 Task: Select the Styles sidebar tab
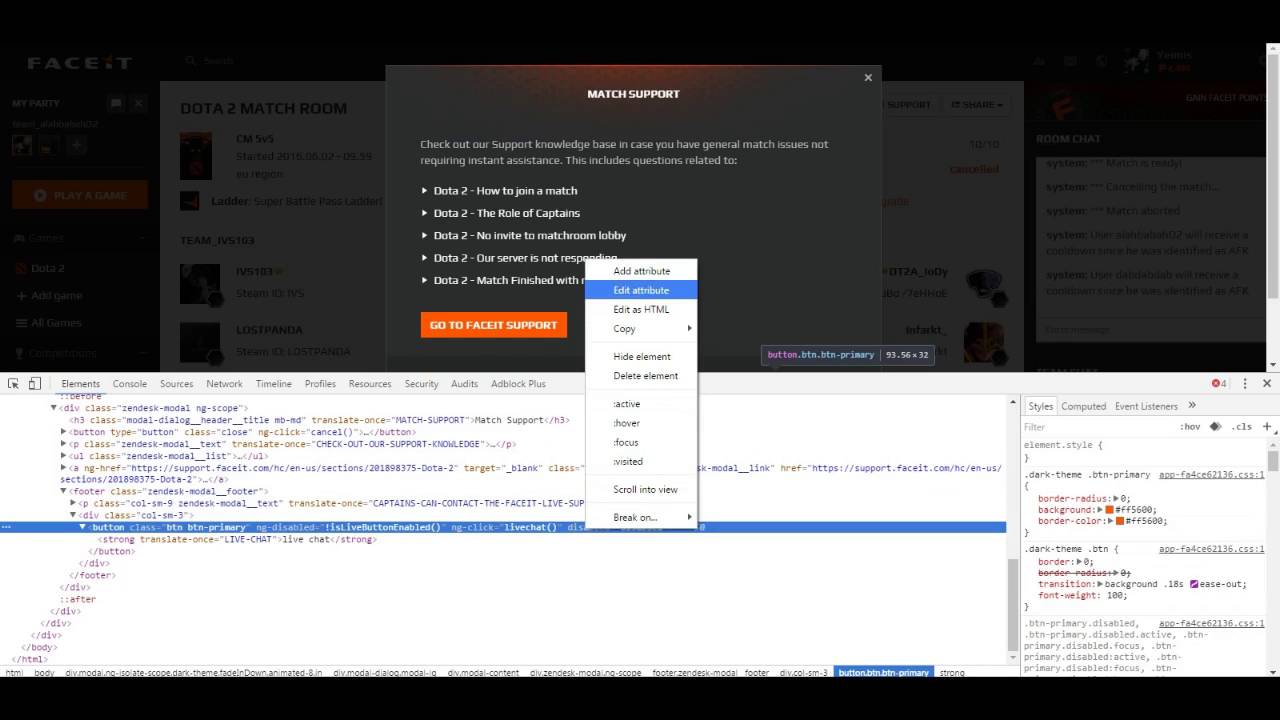point(1041,406)
